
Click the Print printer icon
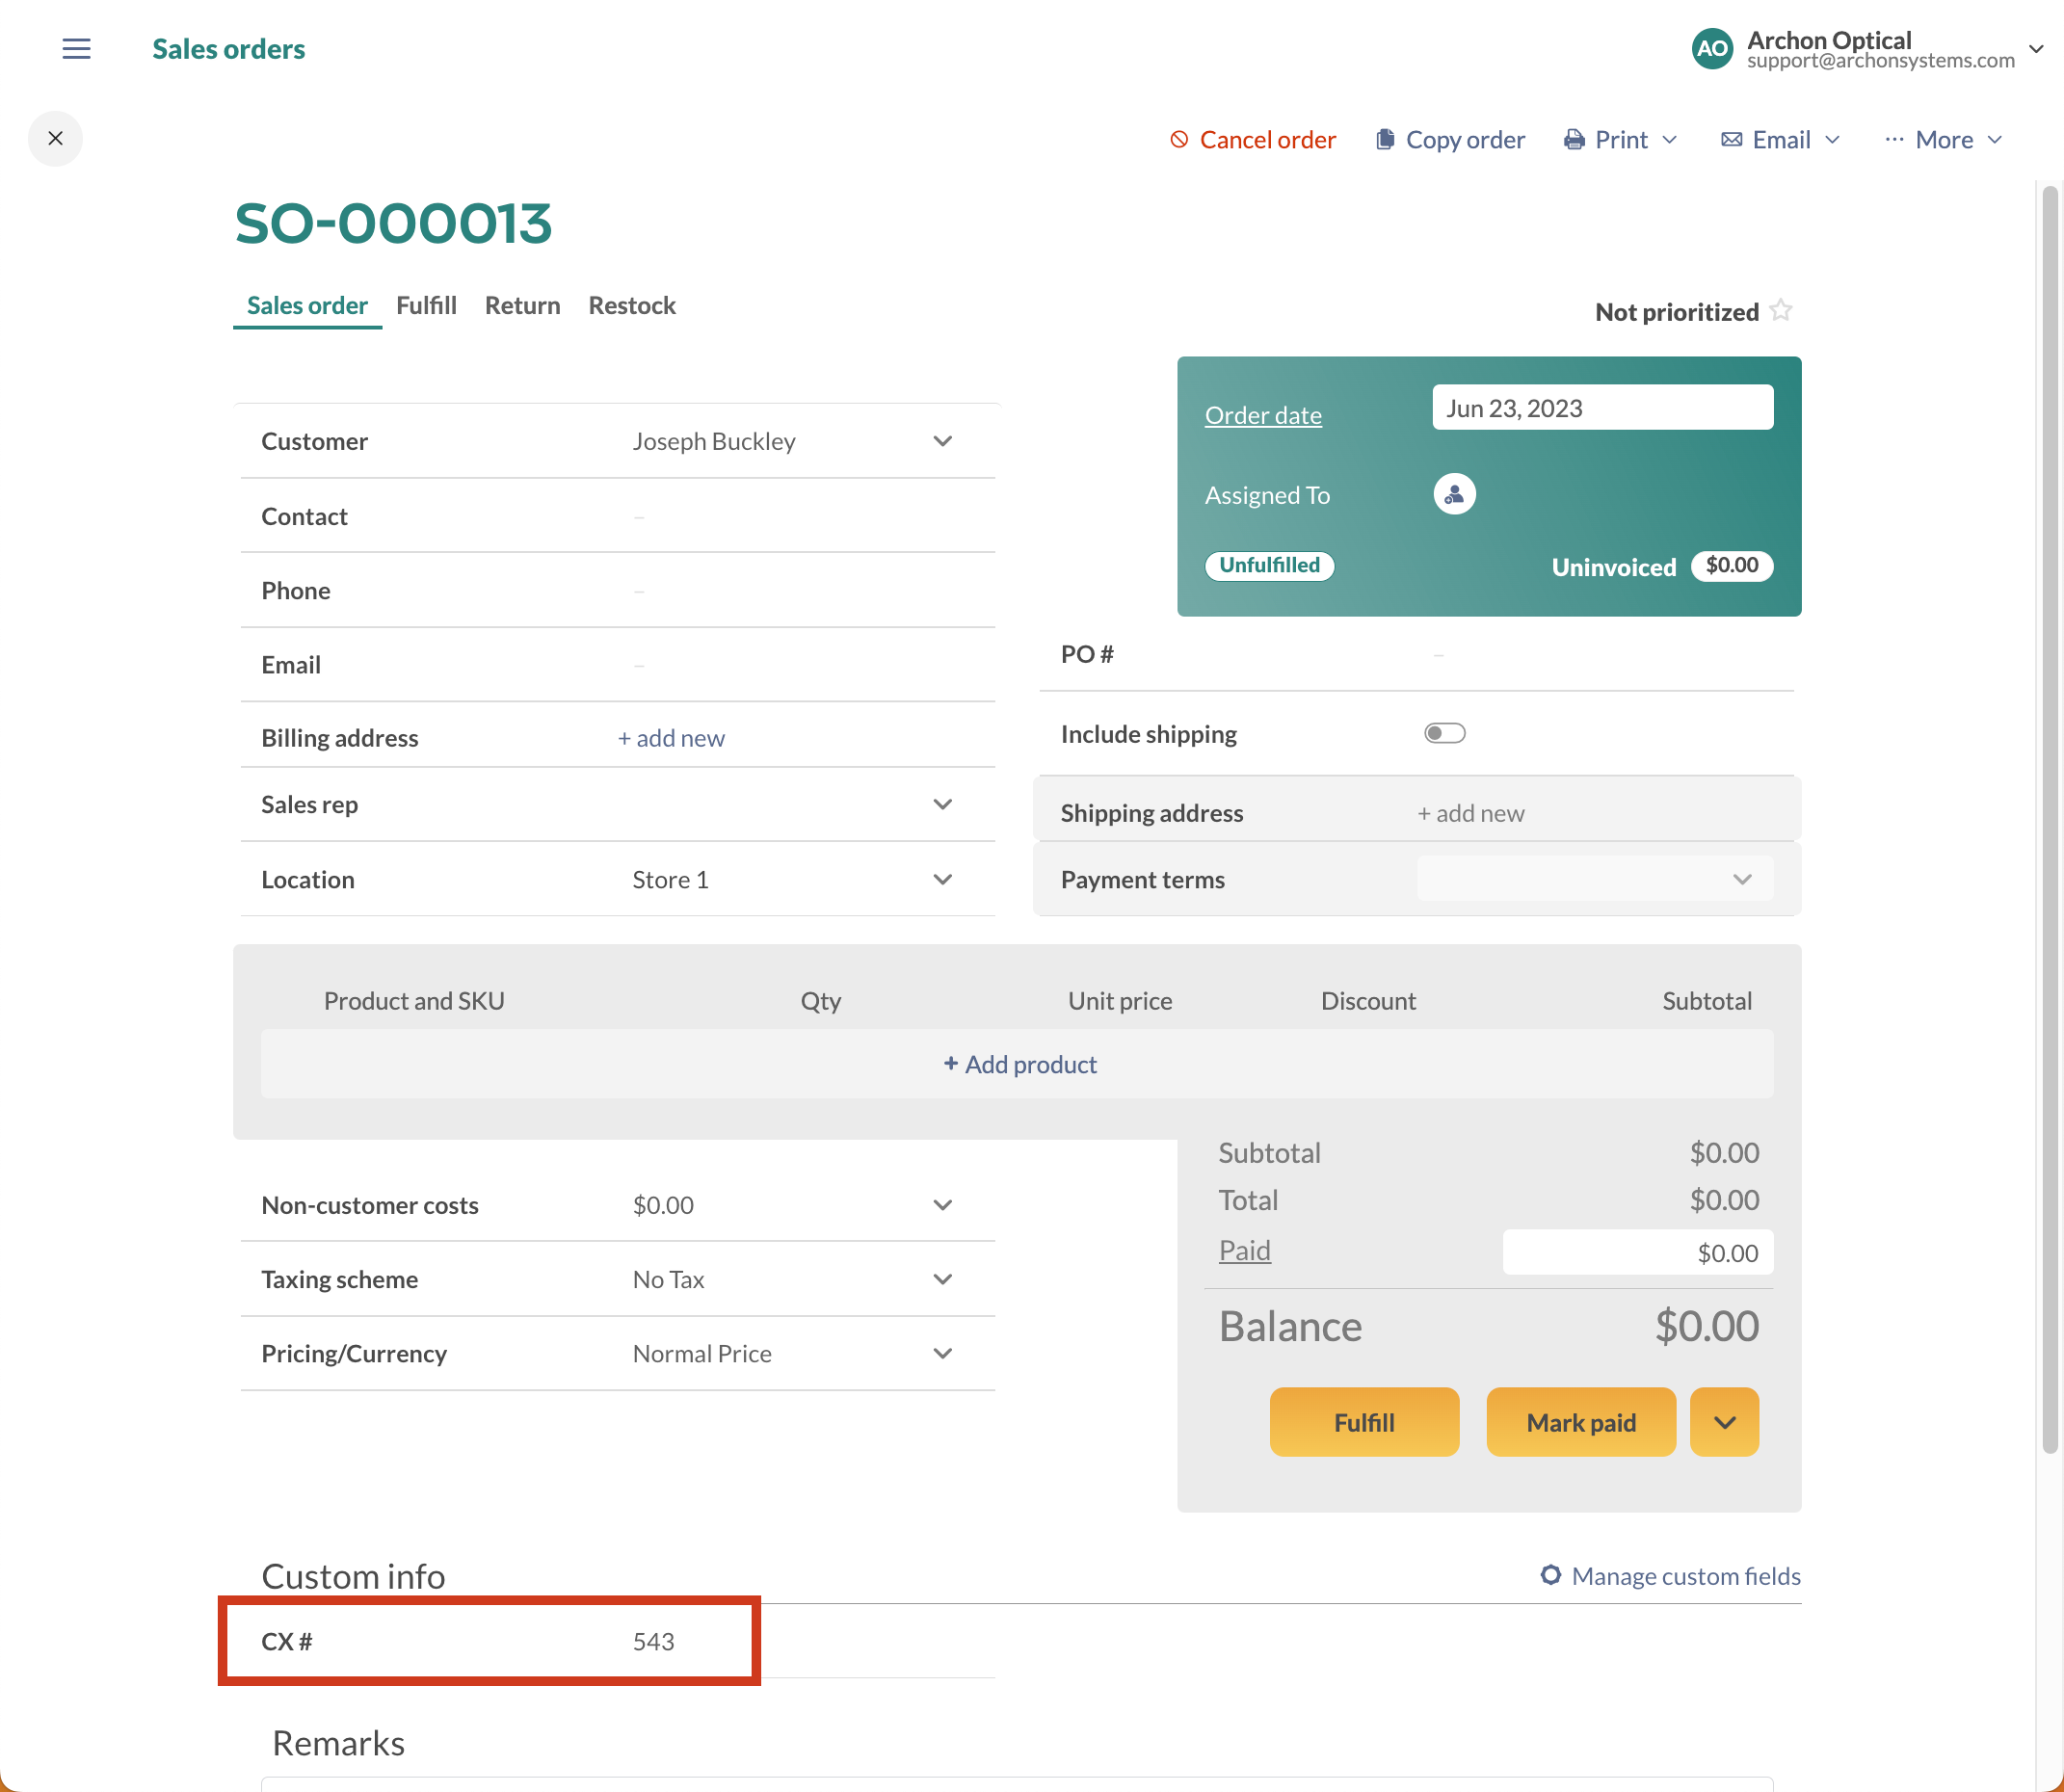(1574, 139)
